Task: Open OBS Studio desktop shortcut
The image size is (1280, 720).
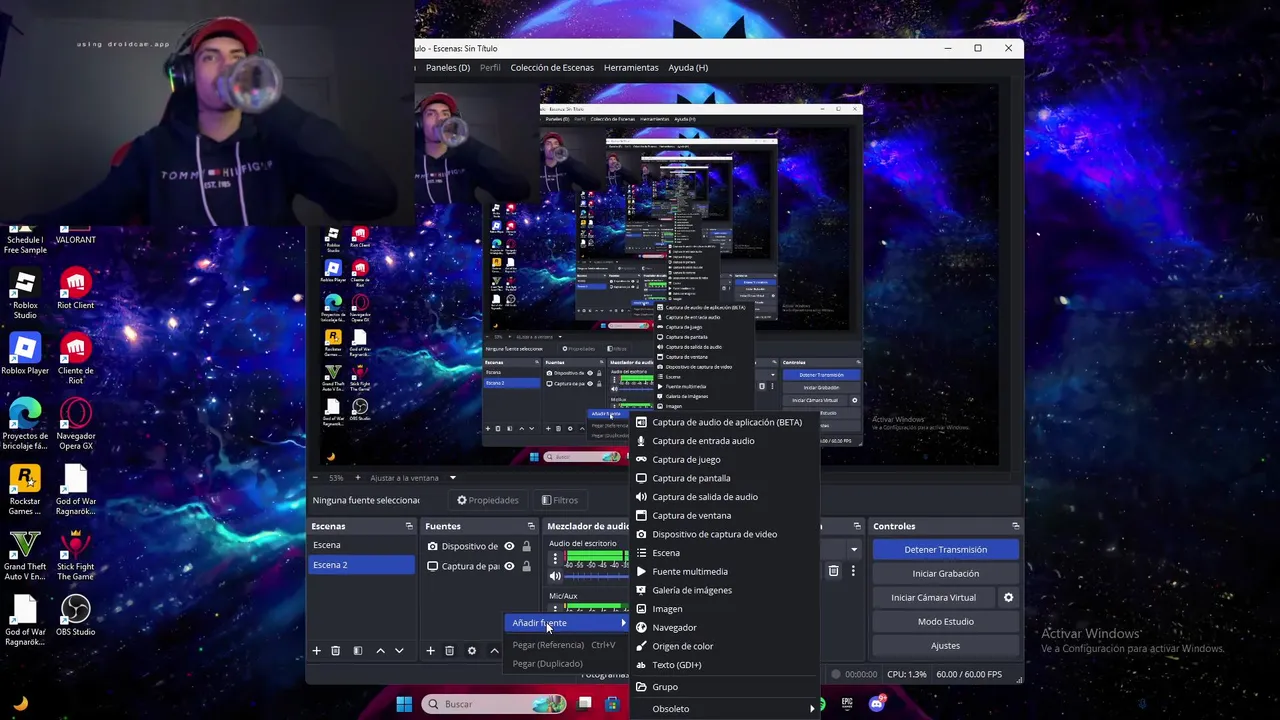Action: 75,615
